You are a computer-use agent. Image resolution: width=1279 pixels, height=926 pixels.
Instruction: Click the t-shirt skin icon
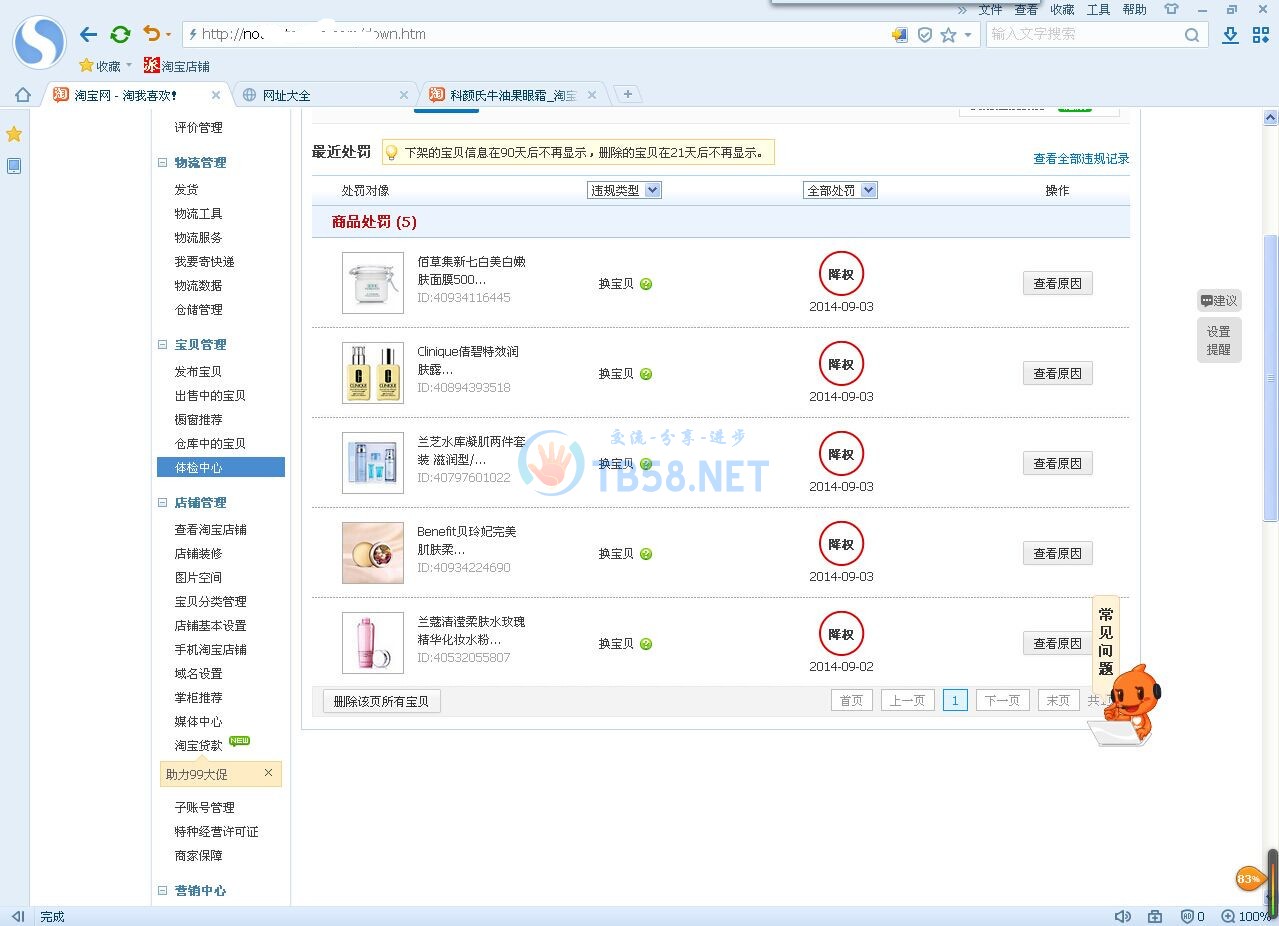[1171, 9]
